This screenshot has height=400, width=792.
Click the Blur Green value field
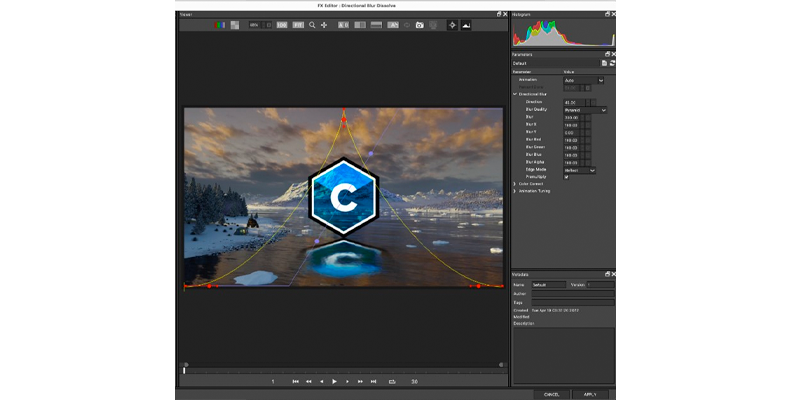(x=572, y=148)
